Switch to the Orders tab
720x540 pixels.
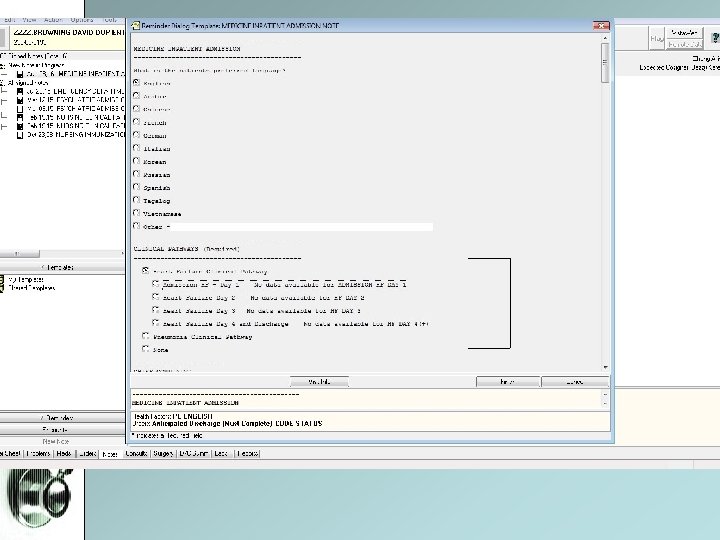pos(87,454)
